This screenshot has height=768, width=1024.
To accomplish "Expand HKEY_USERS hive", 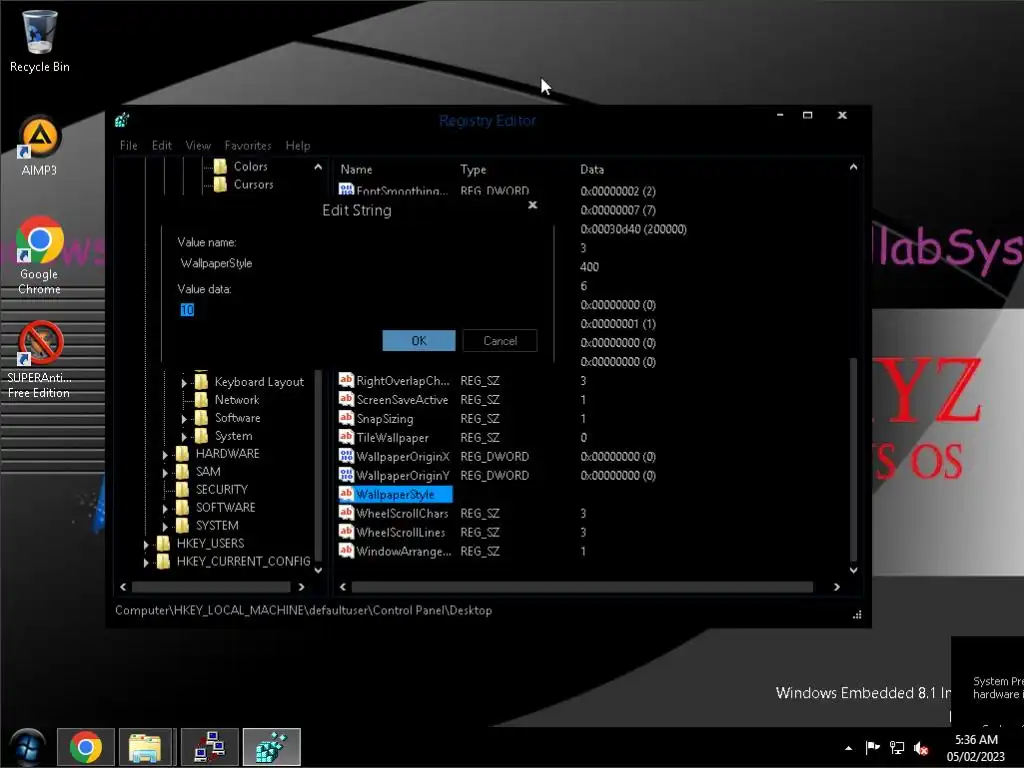I will 146,544.
